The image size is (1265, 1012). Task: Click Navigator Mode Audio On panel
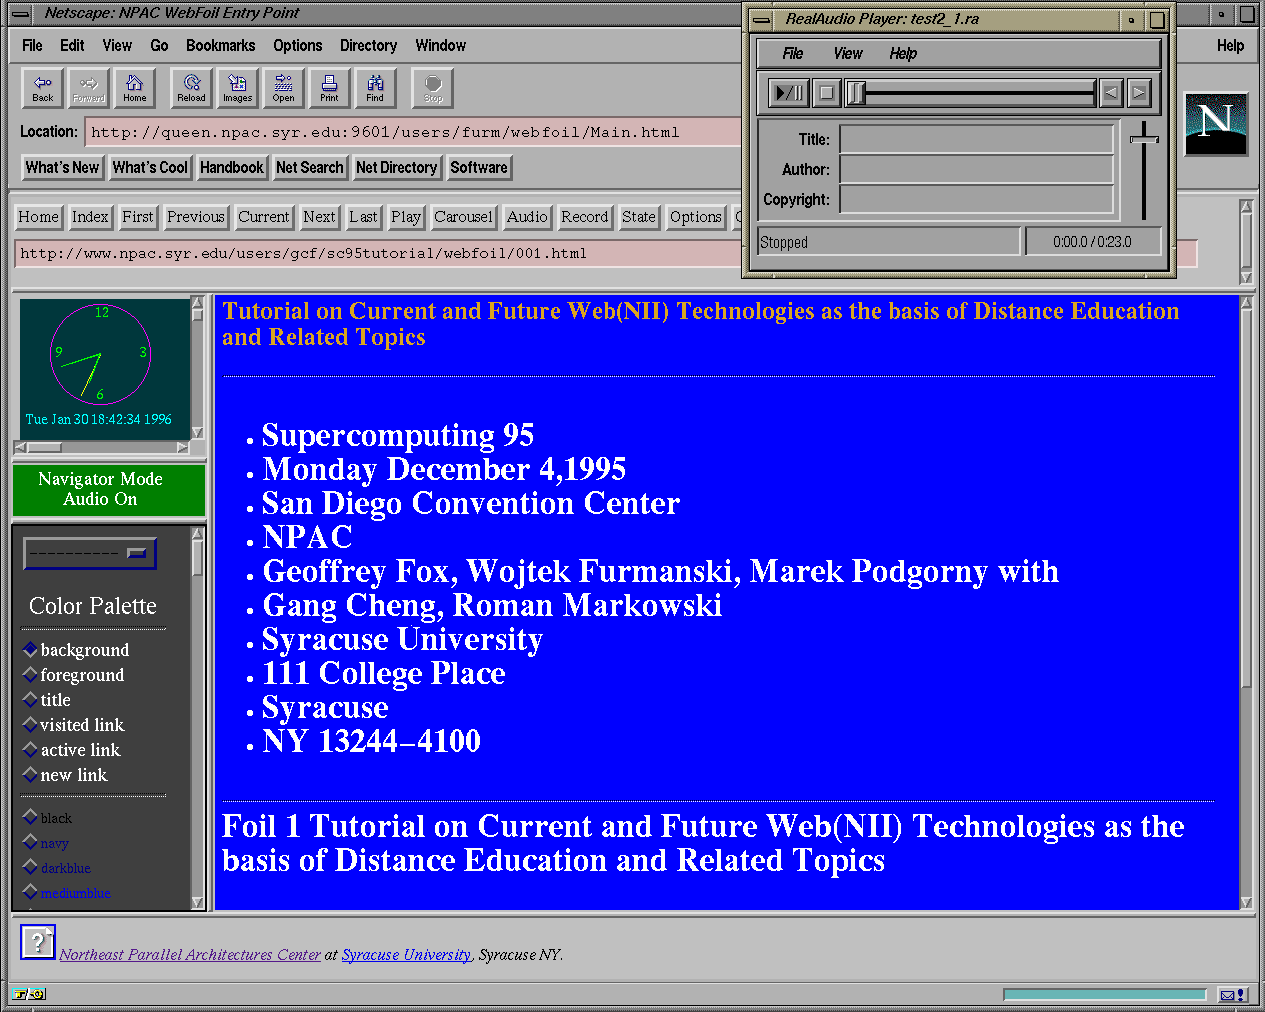(x=109, y=490)
